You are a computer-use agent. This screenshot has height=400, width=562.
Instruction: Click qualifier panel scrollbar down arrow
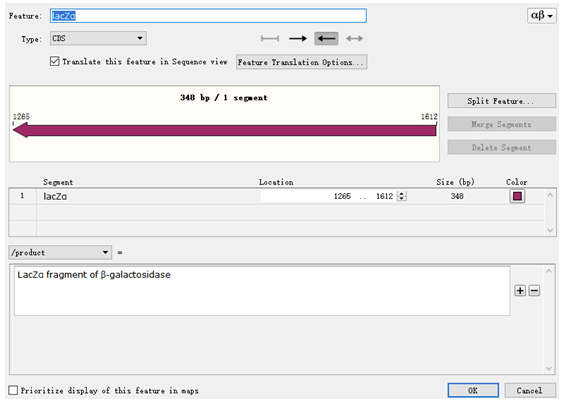549,368
